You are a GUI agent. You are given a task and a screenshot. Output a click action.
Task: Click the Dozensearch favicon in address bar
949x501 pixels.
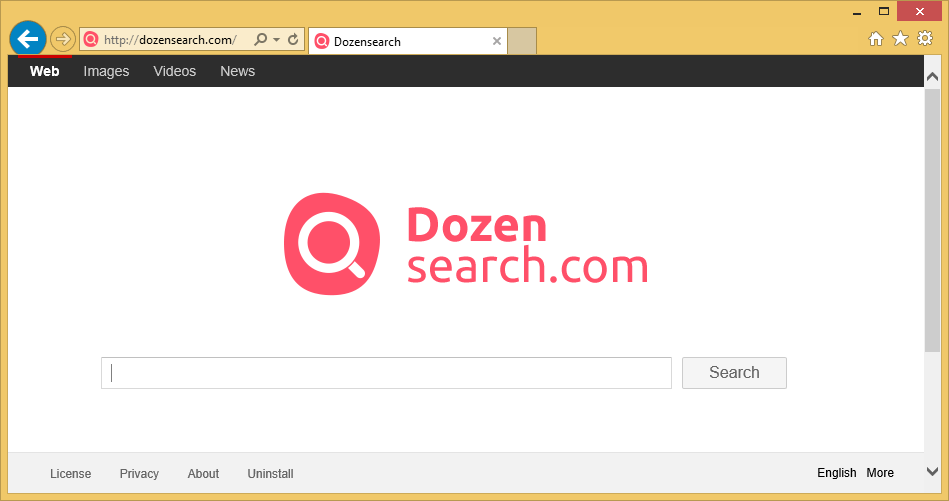click(91, 40)
